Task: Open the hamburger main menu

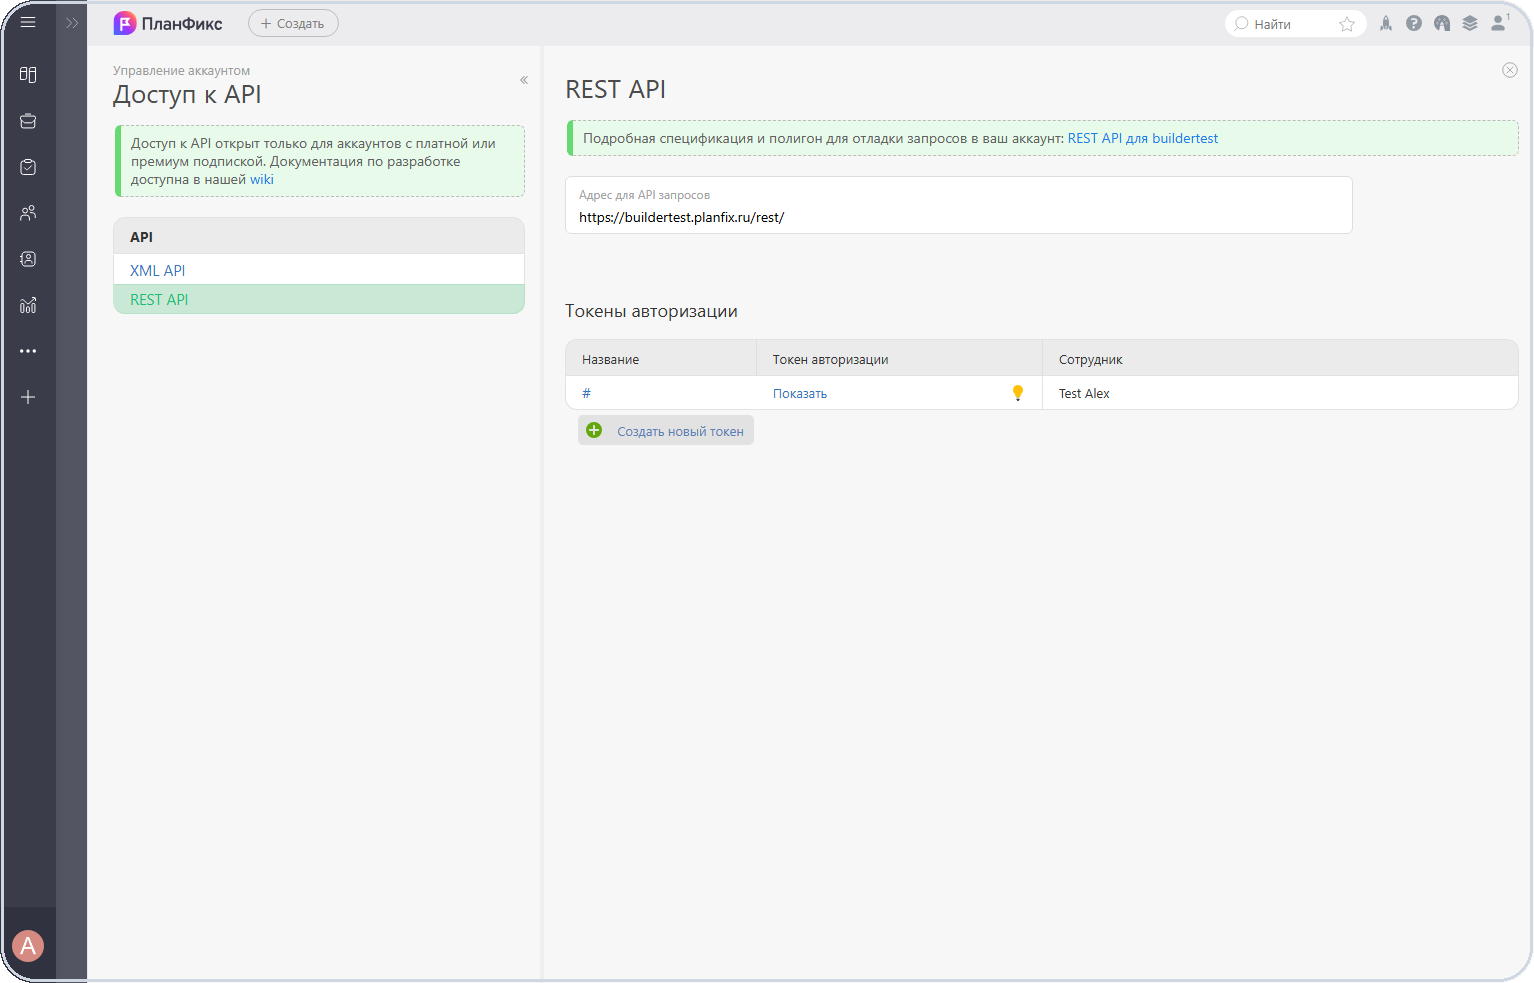Action: [x=28, y=22]
